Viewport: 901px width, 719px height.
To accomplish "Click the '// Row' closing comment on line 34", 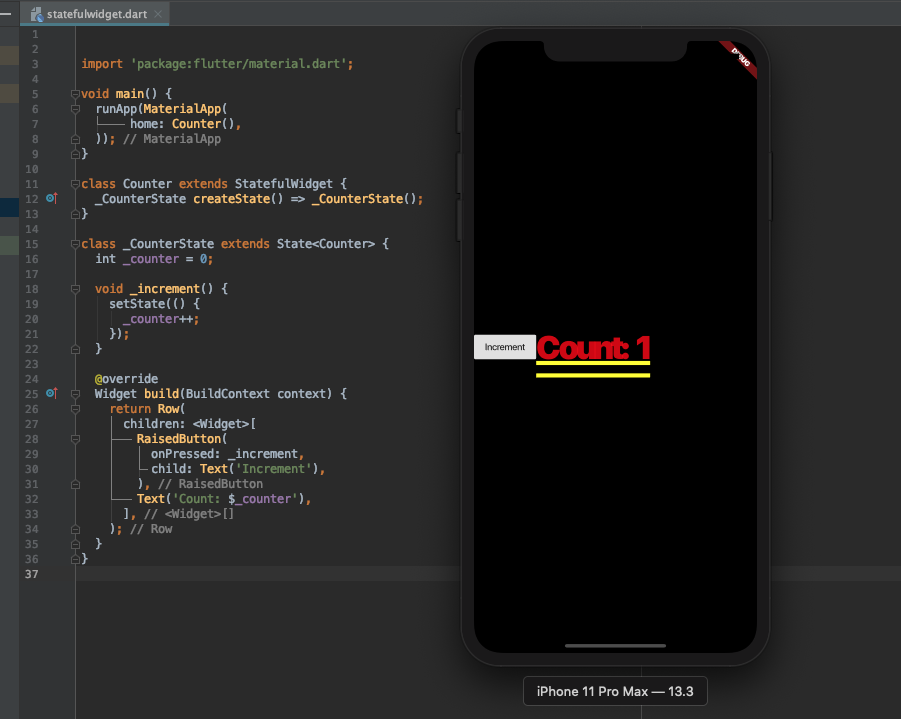I will (151, 529).
